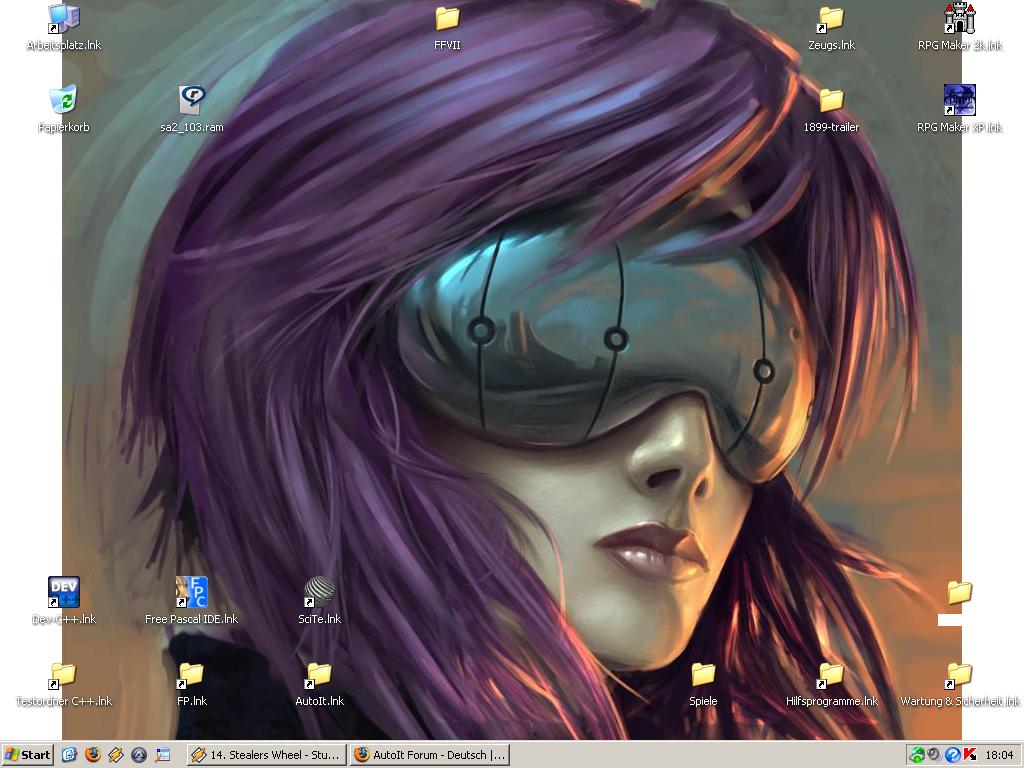Select the Hilfsprogramme folder shortcut

click(831, 674)
